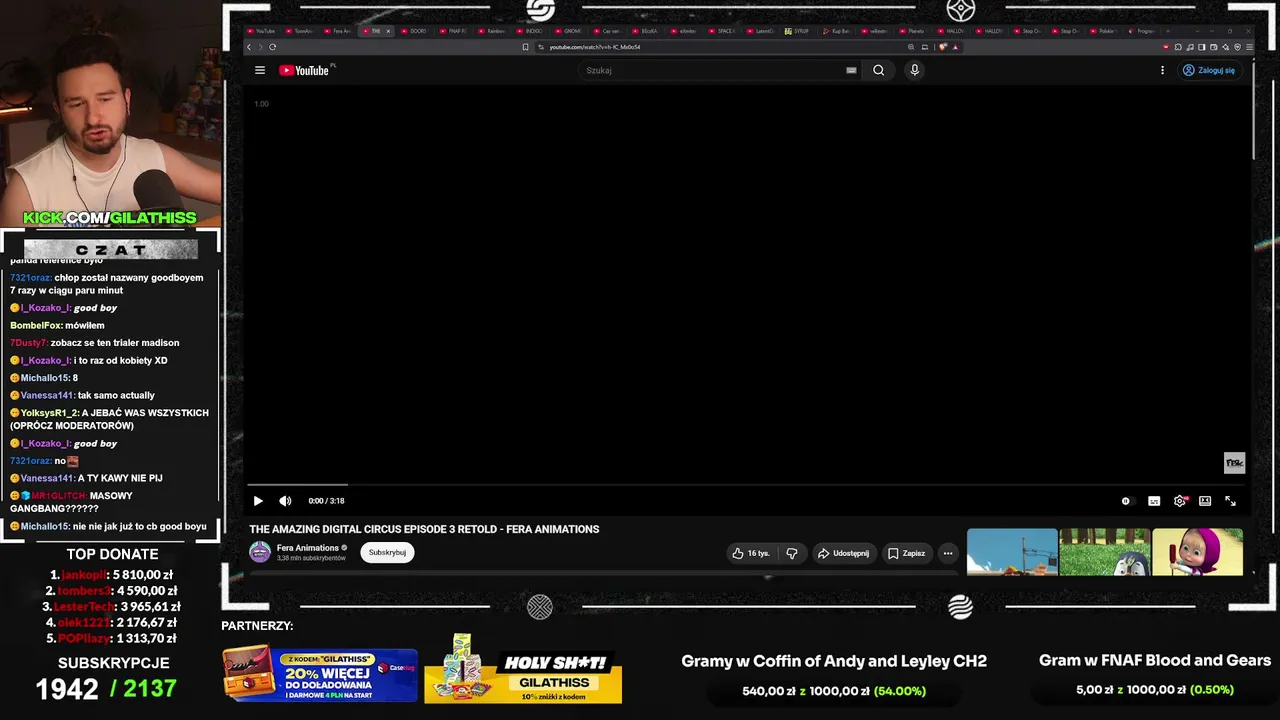Viewport: 1280px width, 720px height.
Task: Click the magnifier search button
Action: pyautogui.click(x=878, y=70)
